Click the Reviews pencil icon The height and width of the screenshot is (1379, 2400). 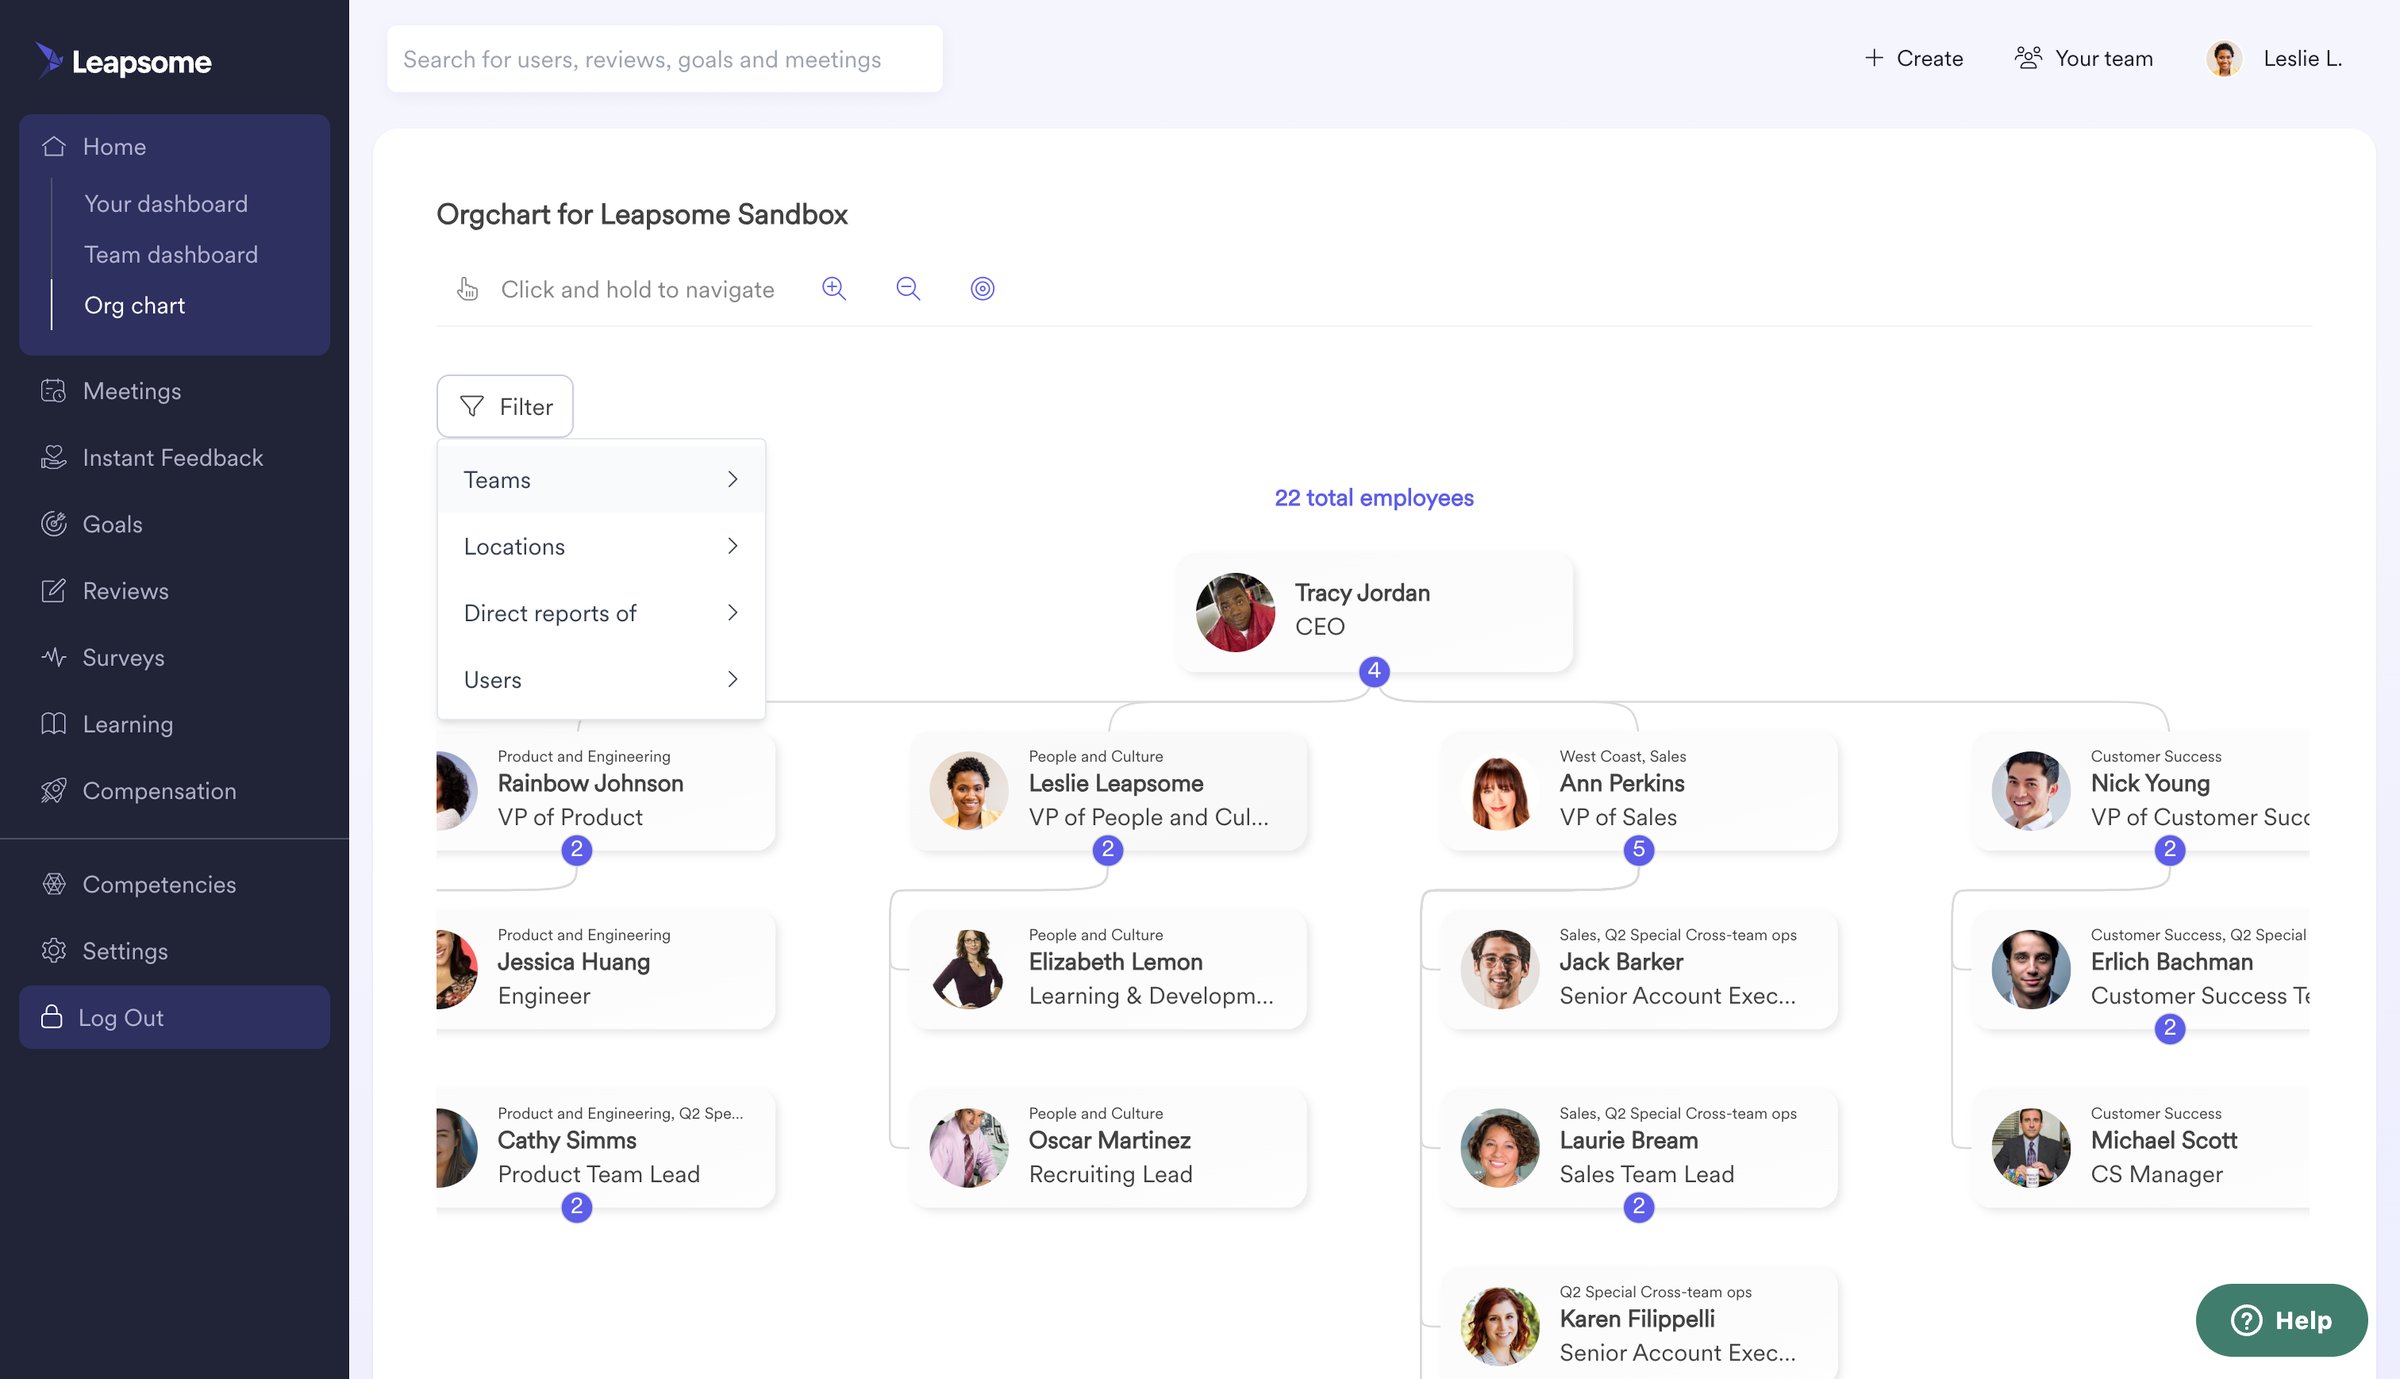(54, 591)
